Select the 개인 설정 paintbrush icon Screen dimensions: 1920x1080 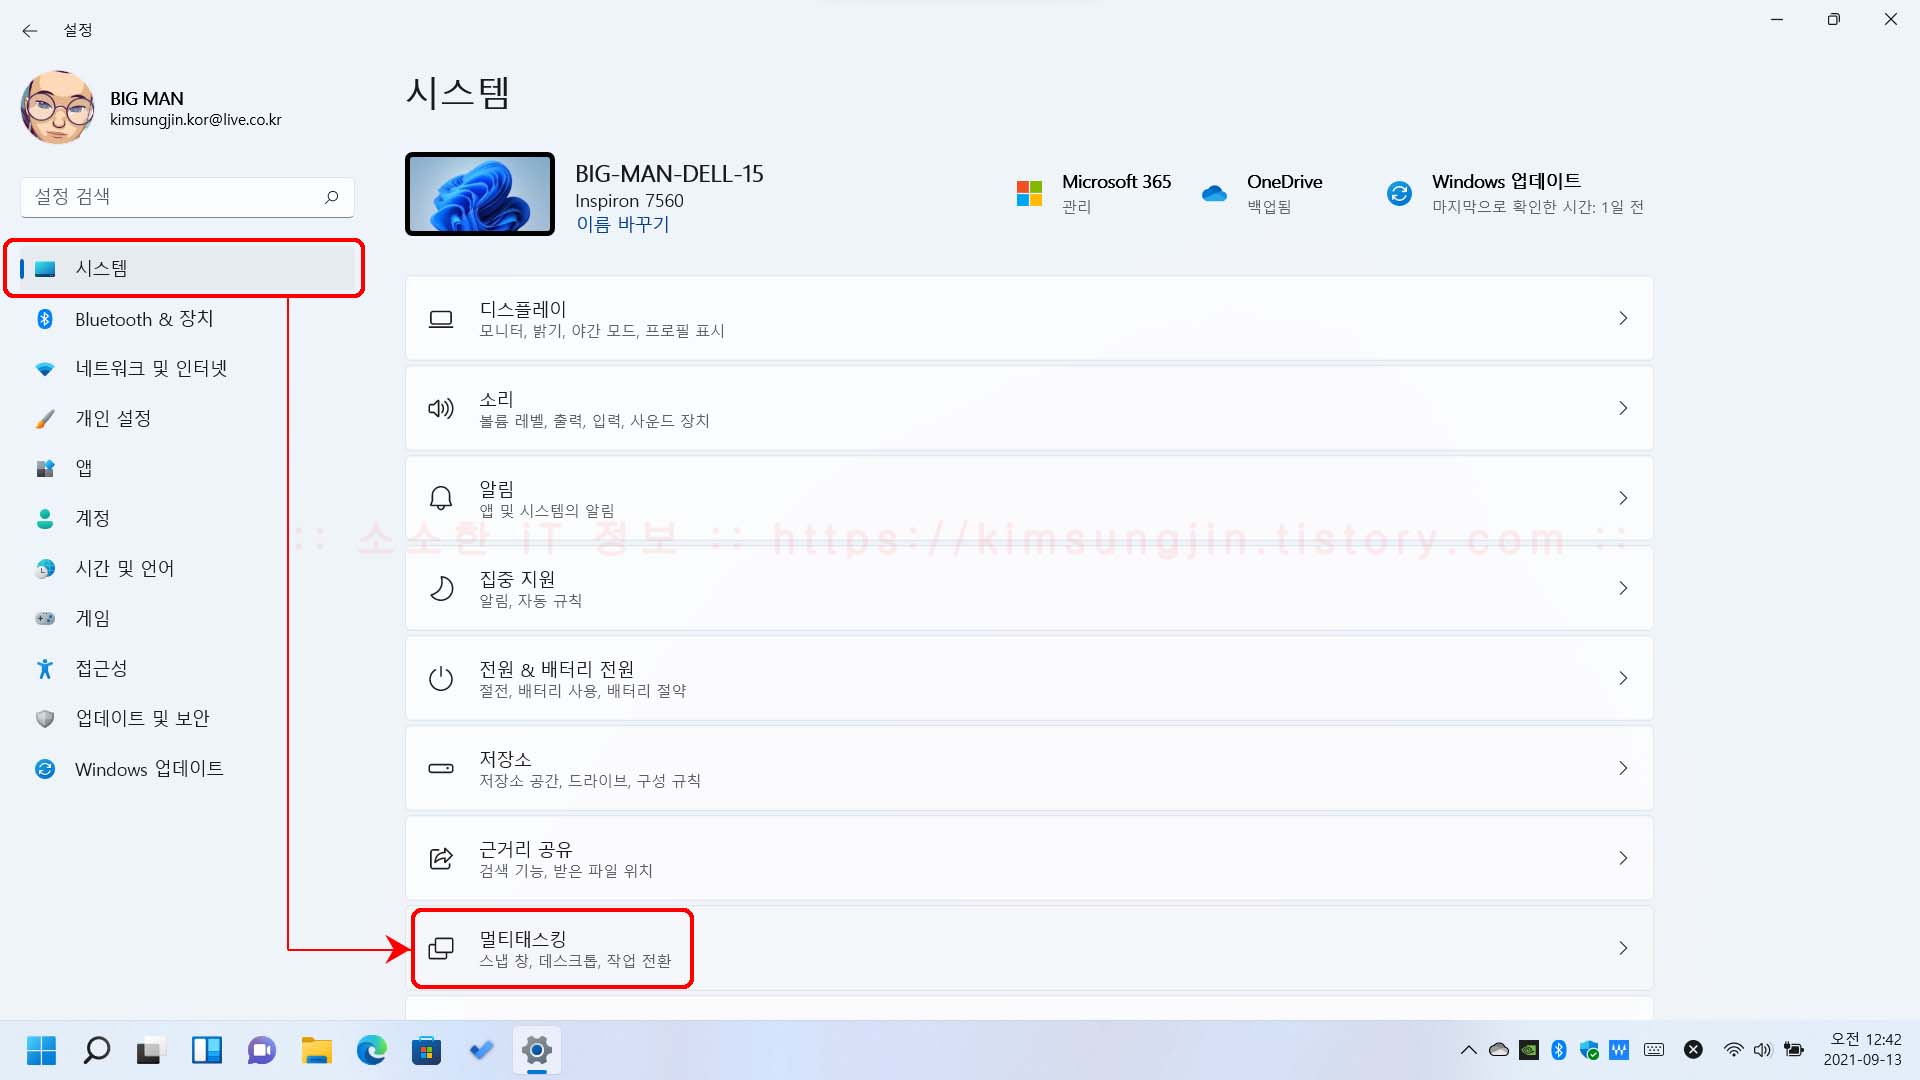click(x=45, y=419)
